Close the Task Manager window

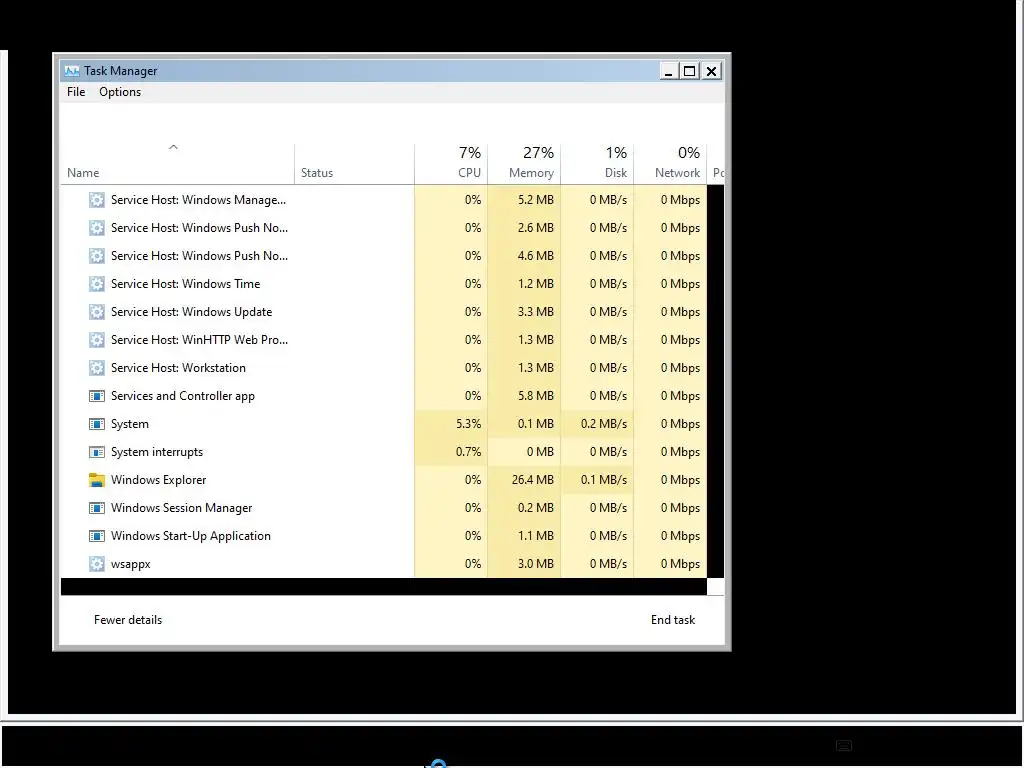point(712,71)
